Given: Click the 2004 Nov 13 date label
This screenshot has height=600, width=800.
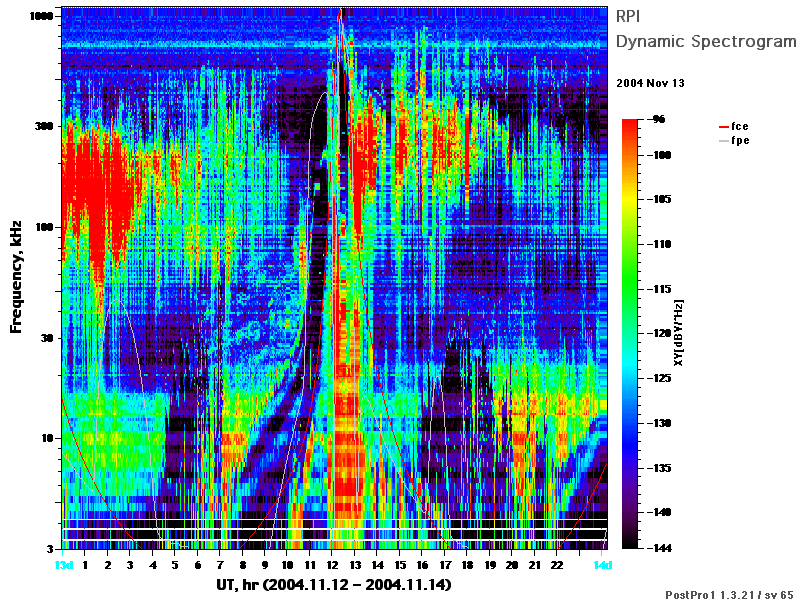Looking at the screenshot, I should click(x=651, y=83).
